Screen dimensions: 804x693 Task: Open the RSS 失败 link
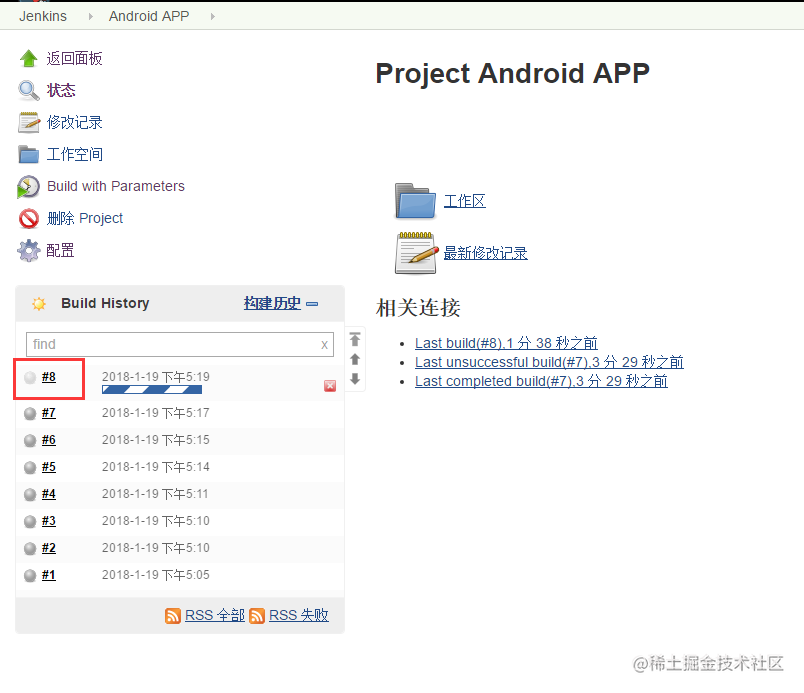coord(298,615)
